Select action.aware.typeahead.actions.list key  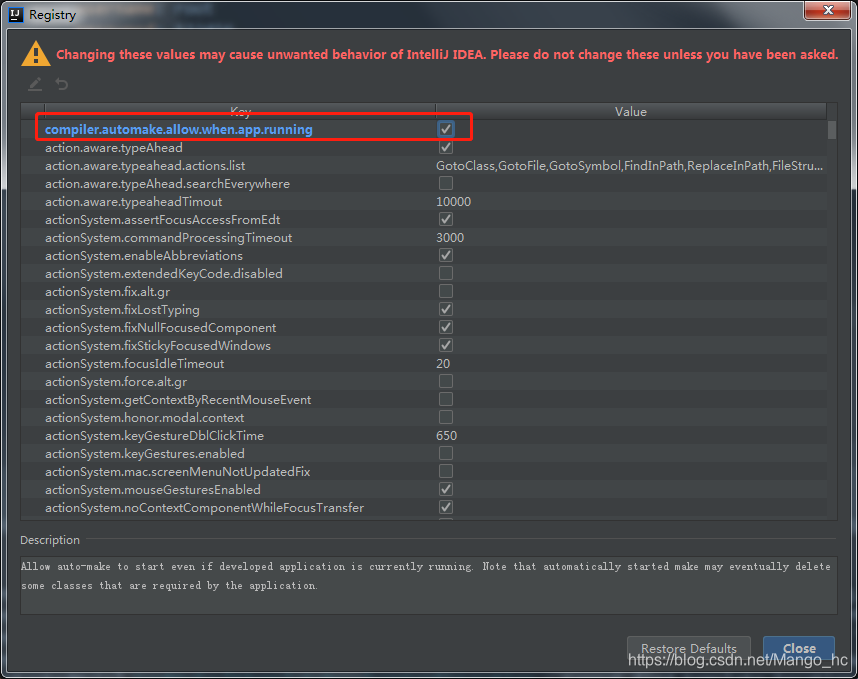pos(145,166)
